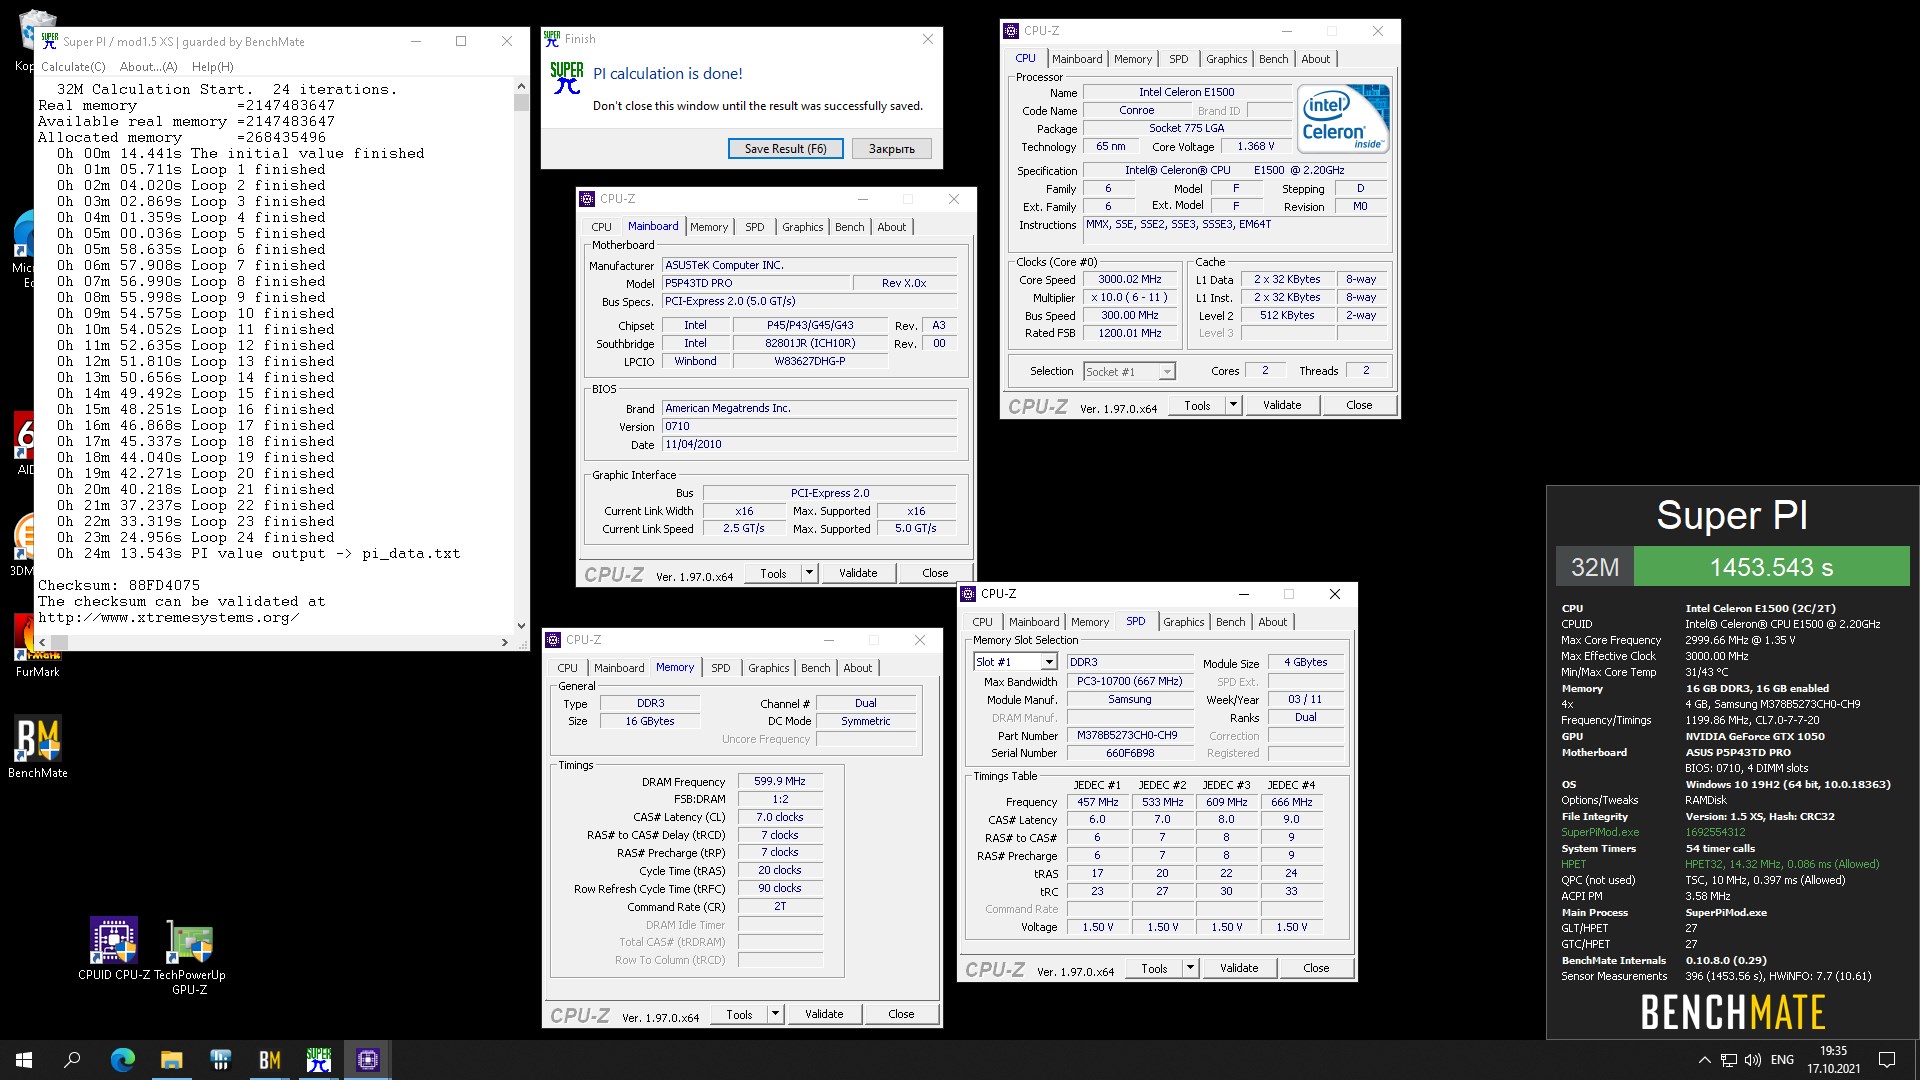The image size is (1920, 1080).
Task: Click the BIOS Date field 11/04/2010
Action: click(x=809, y=445)
